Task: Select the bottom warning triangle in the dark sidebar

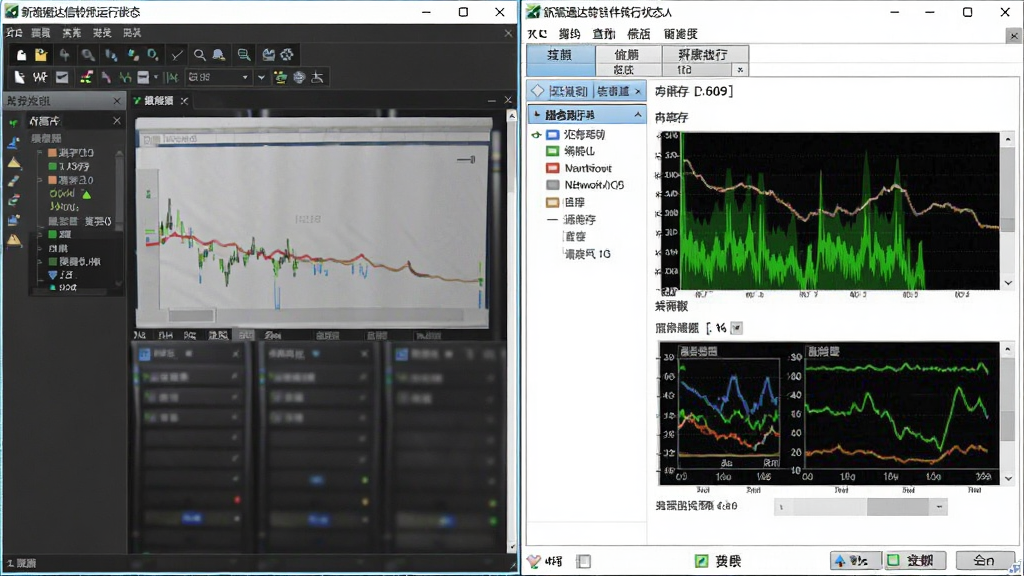Action: point(14,240)
